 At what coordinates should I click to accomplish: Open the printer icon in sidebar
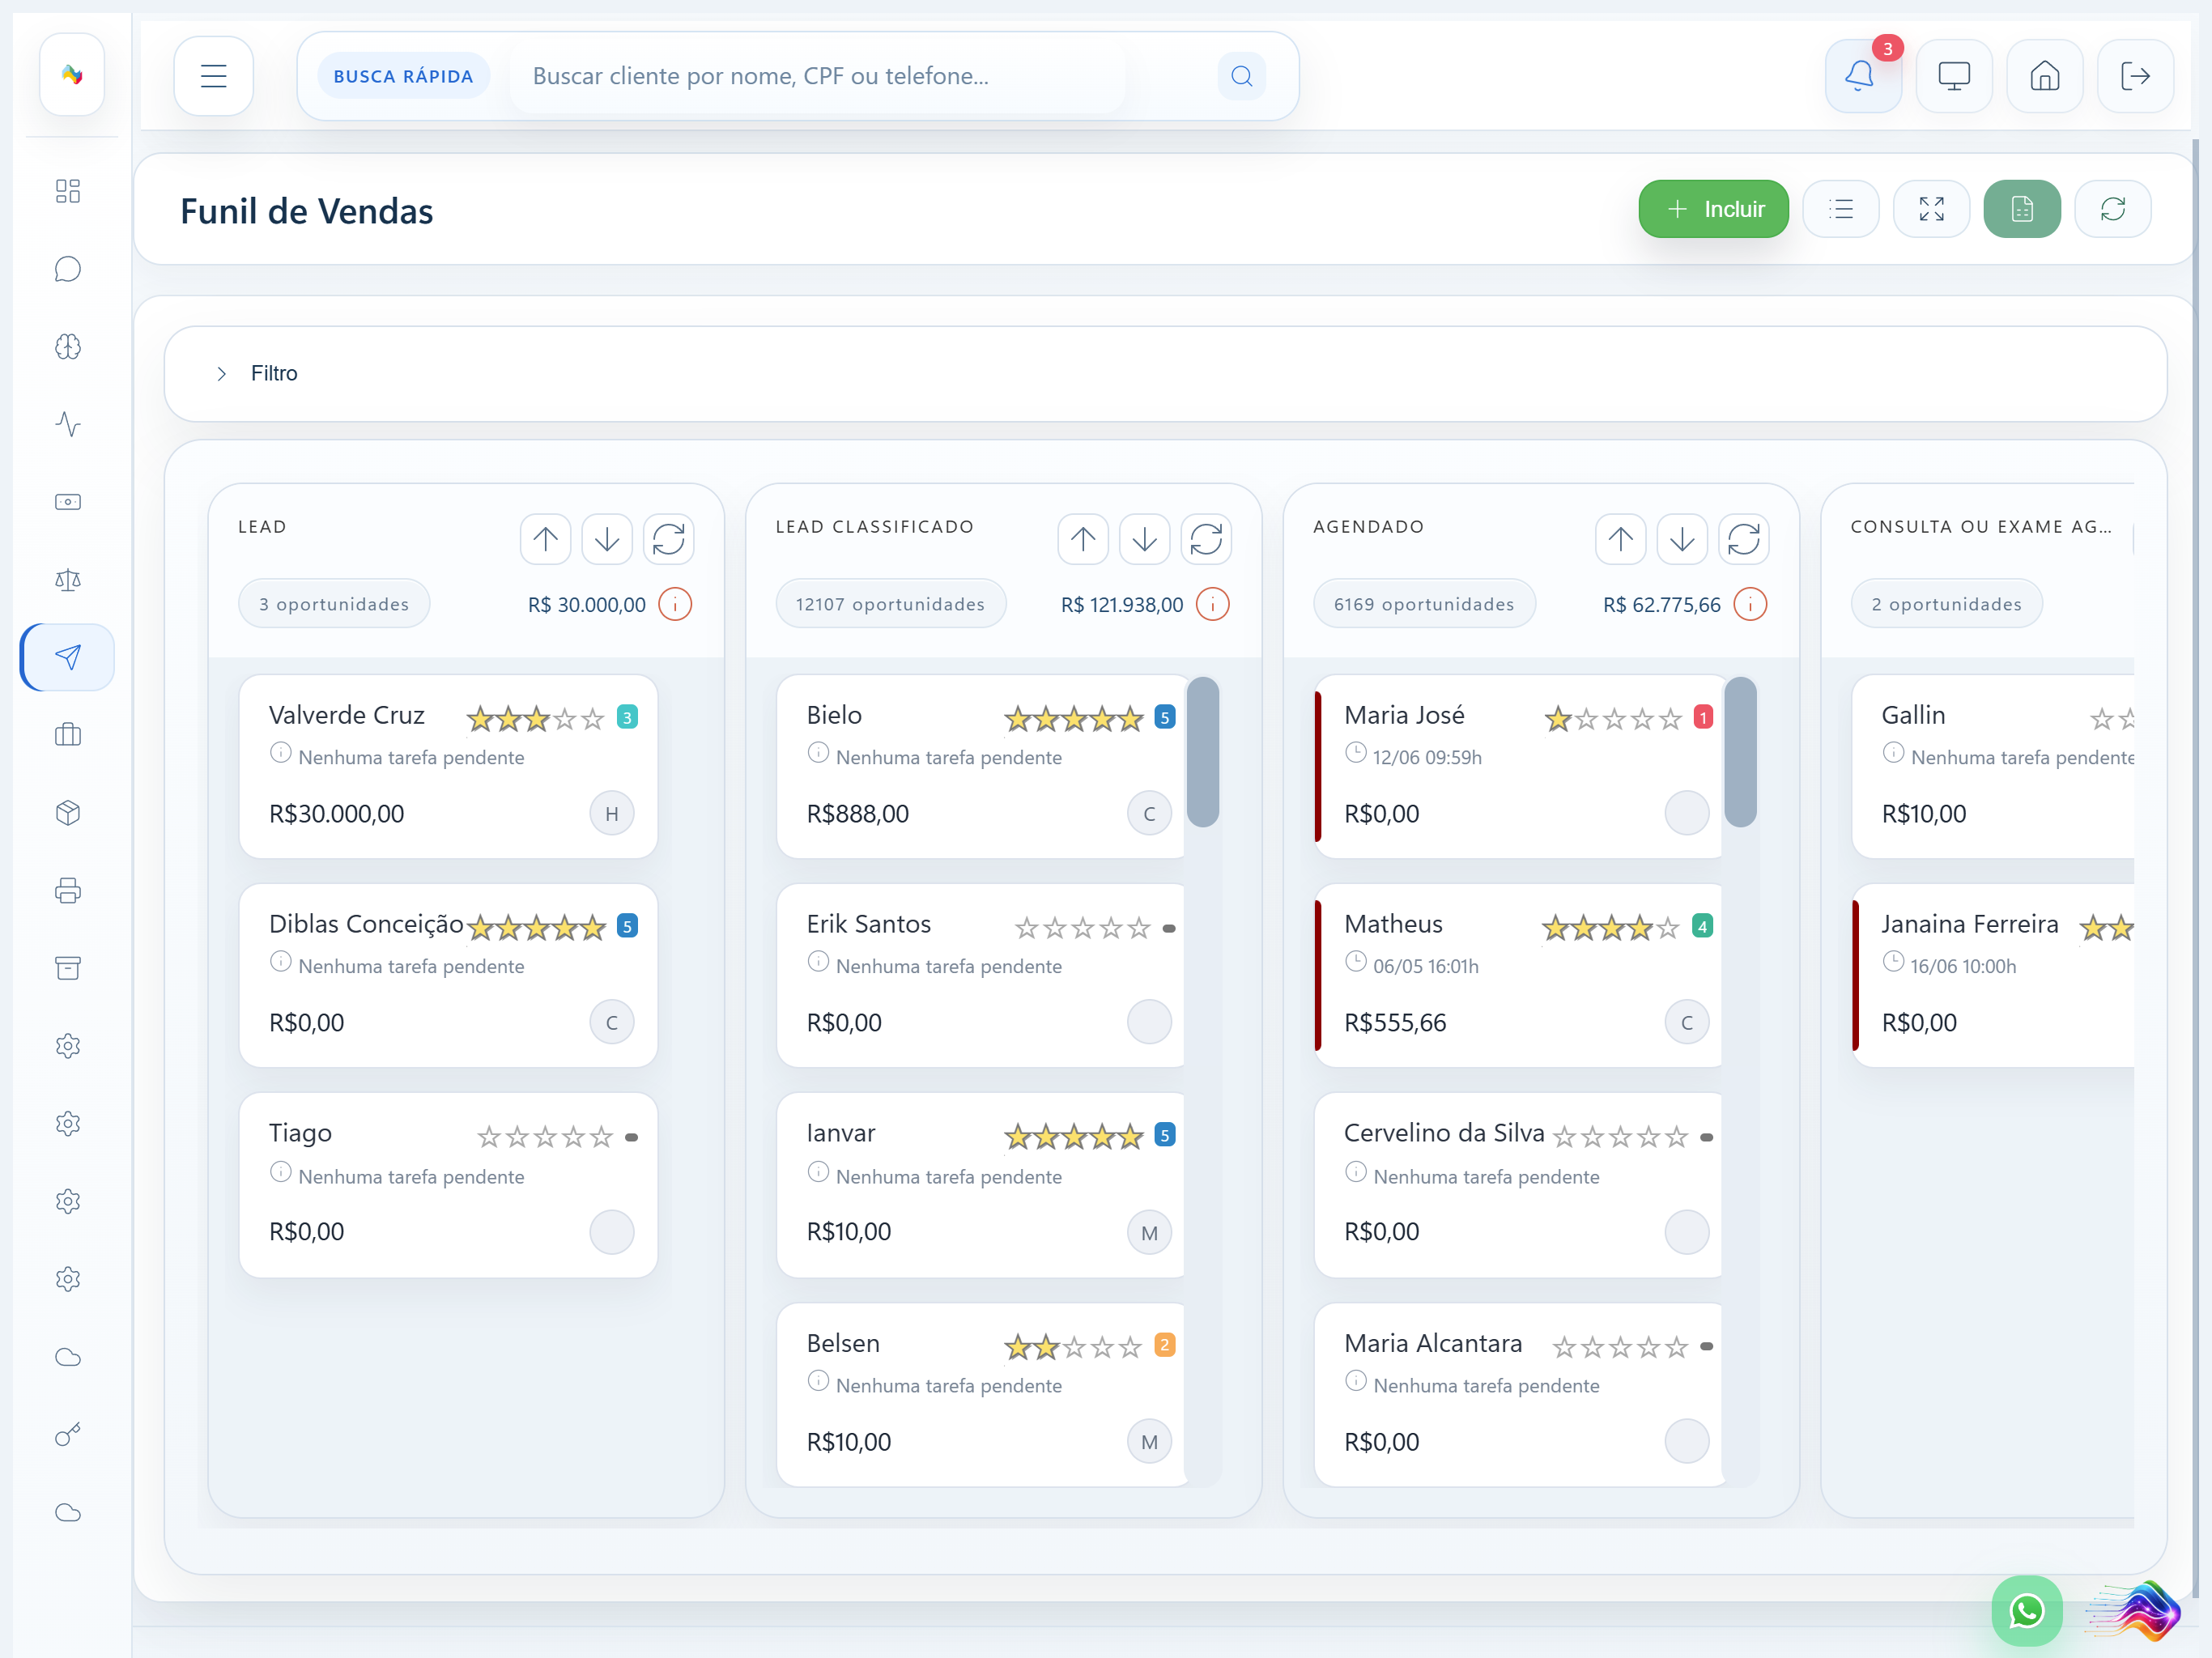point(68,890)
